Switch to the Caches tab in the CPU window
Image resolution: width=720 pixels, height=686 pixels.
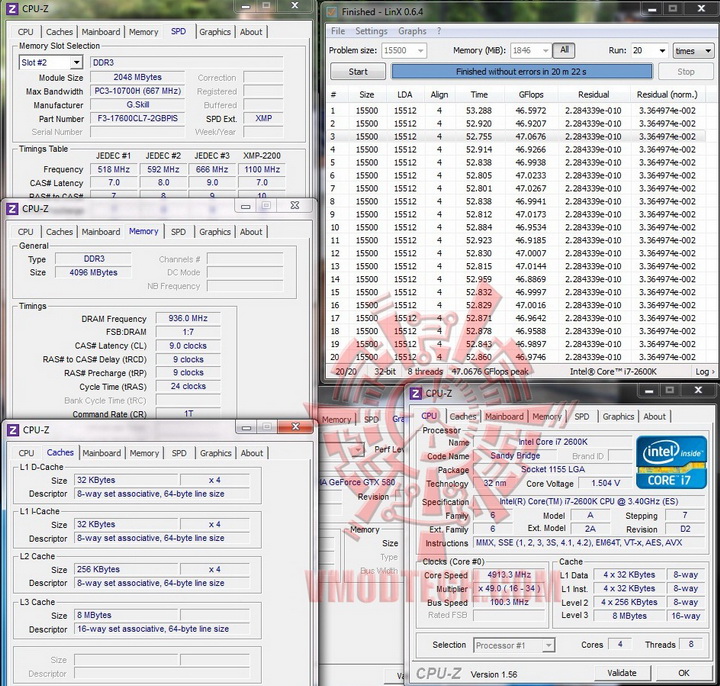[x=463, y=416]
